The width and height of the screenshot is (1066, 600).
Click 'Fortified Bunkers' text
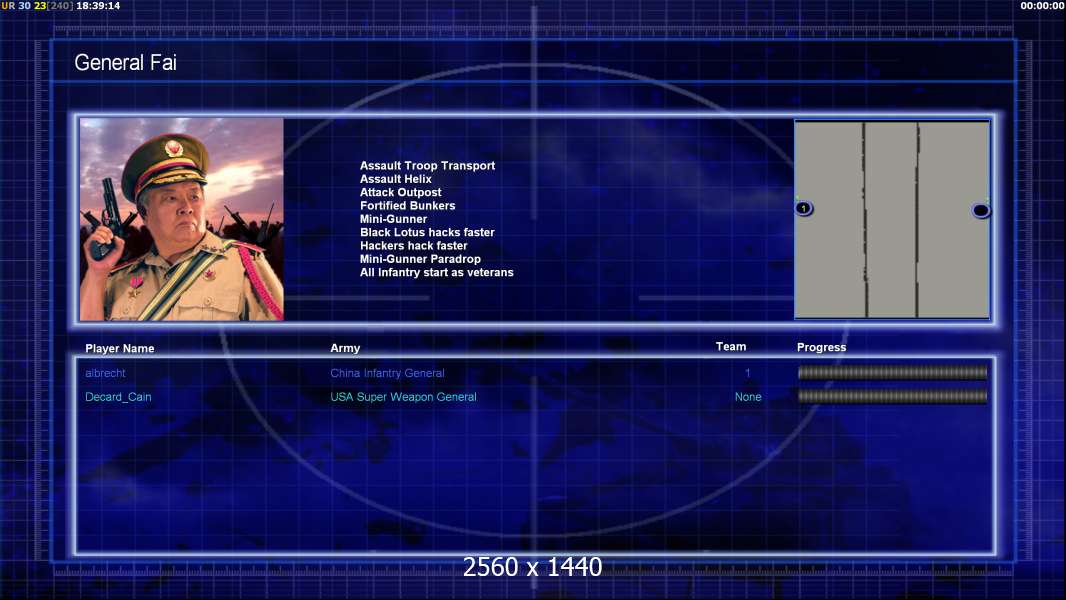[x=408, y=206]
